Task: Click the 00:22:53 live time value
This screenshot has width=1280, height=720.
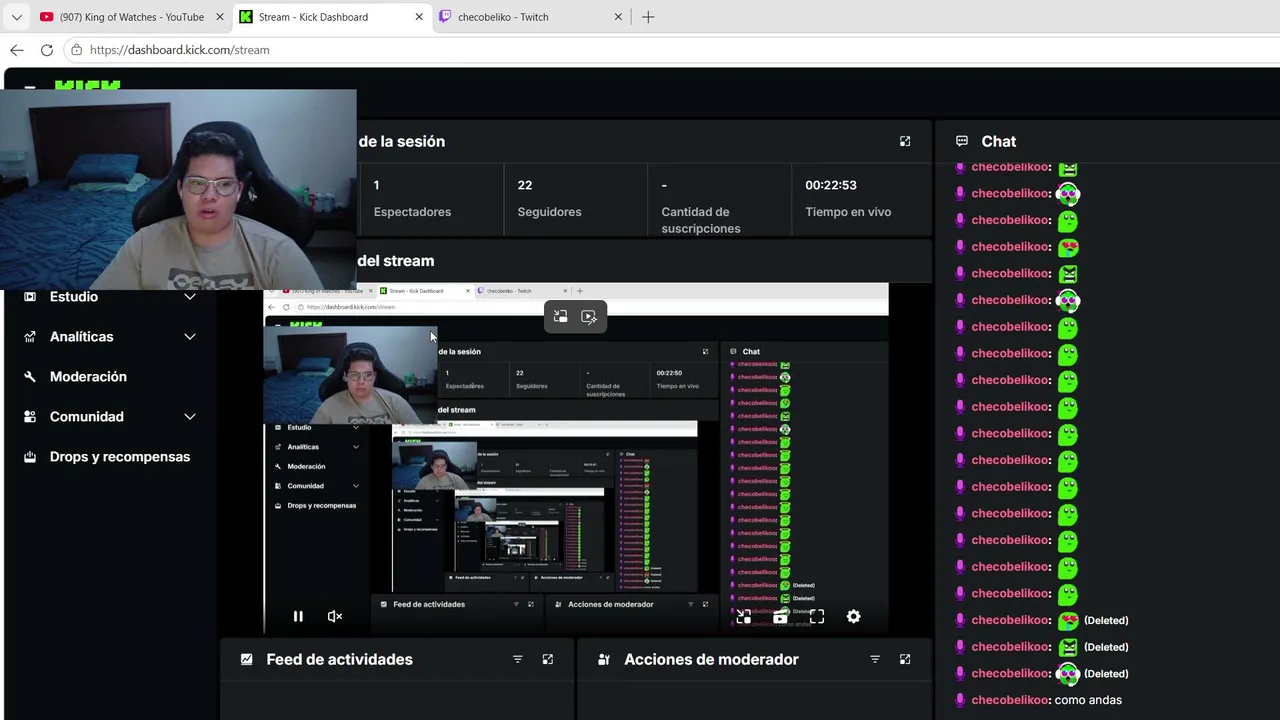Action: (x=831, y=185)
